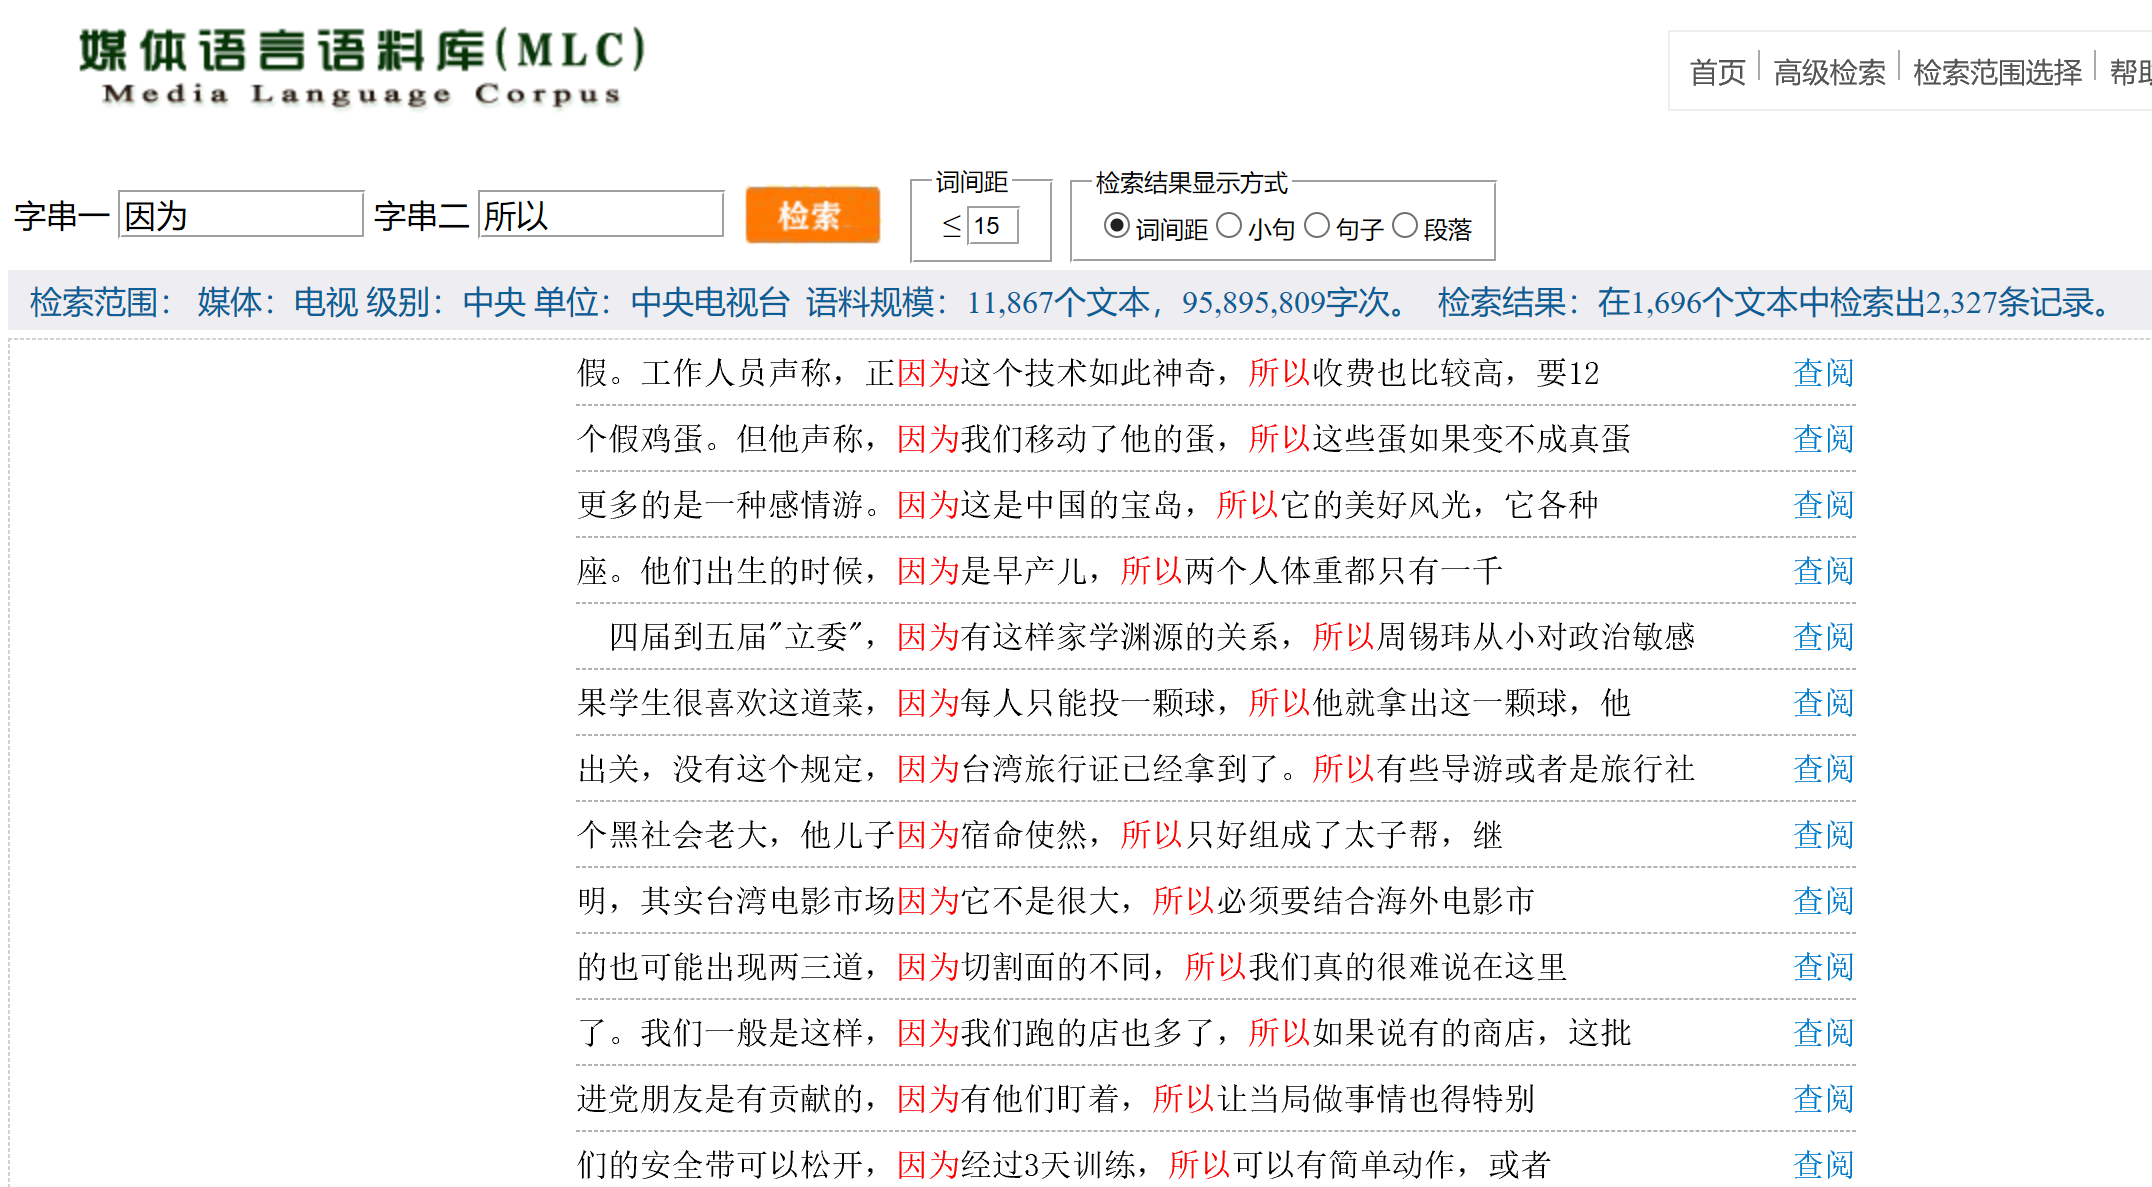
Task: Click the orange 检索 search button
Action: (812, 215)
